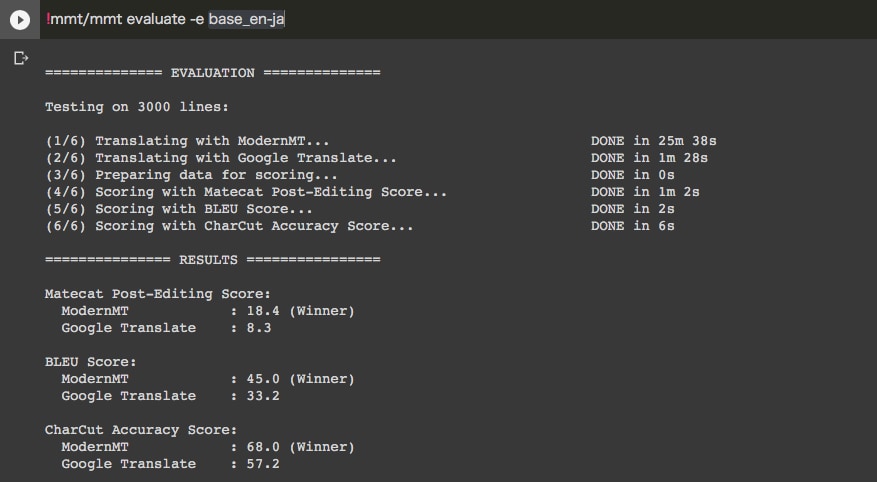Click '(1/6) Translating with ModernMT...' line
The height and width of the screenshot is (482, 877).
coord(187,141)
